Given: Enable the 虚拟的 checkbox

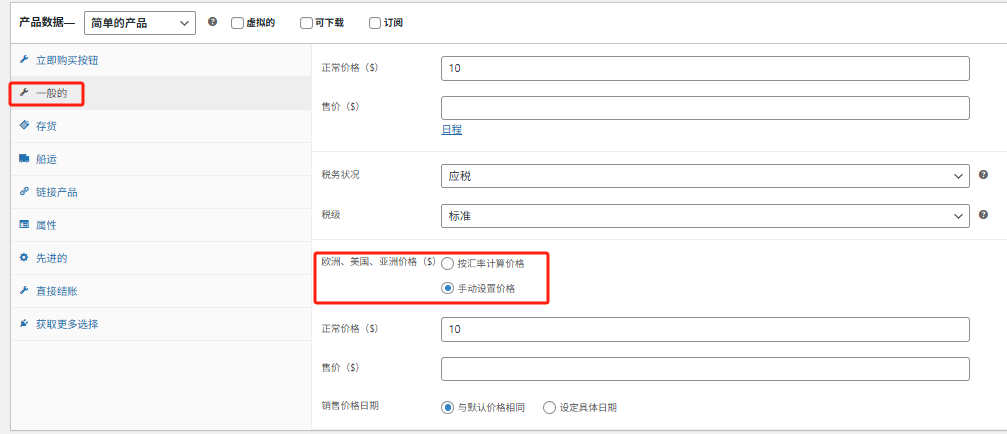Looking at the screenshot, I should (237, 23).
